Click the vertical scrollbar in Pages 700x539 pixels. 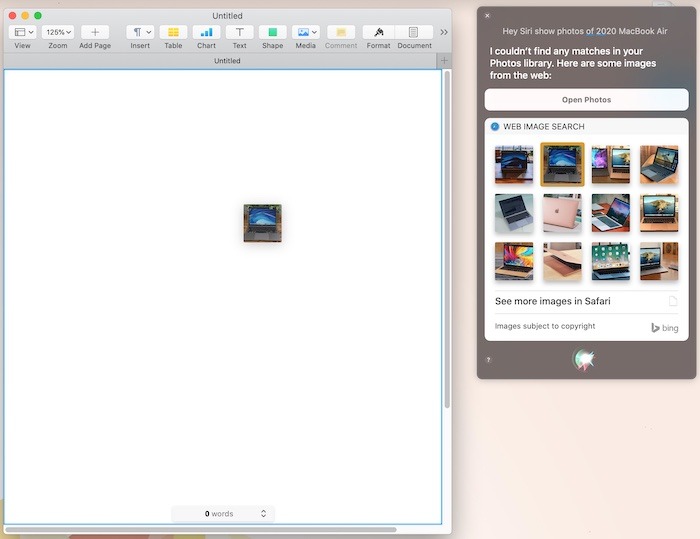tap(447, 239)
